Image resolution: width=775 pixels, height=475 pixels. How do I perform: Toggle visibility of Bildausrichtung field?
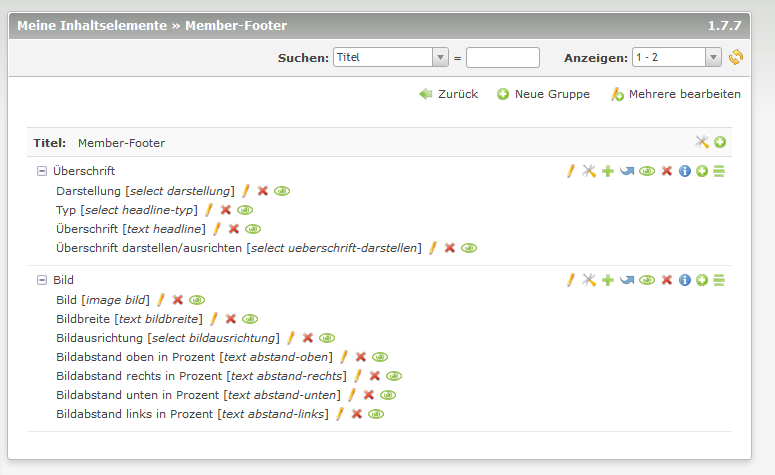(327, 338)
